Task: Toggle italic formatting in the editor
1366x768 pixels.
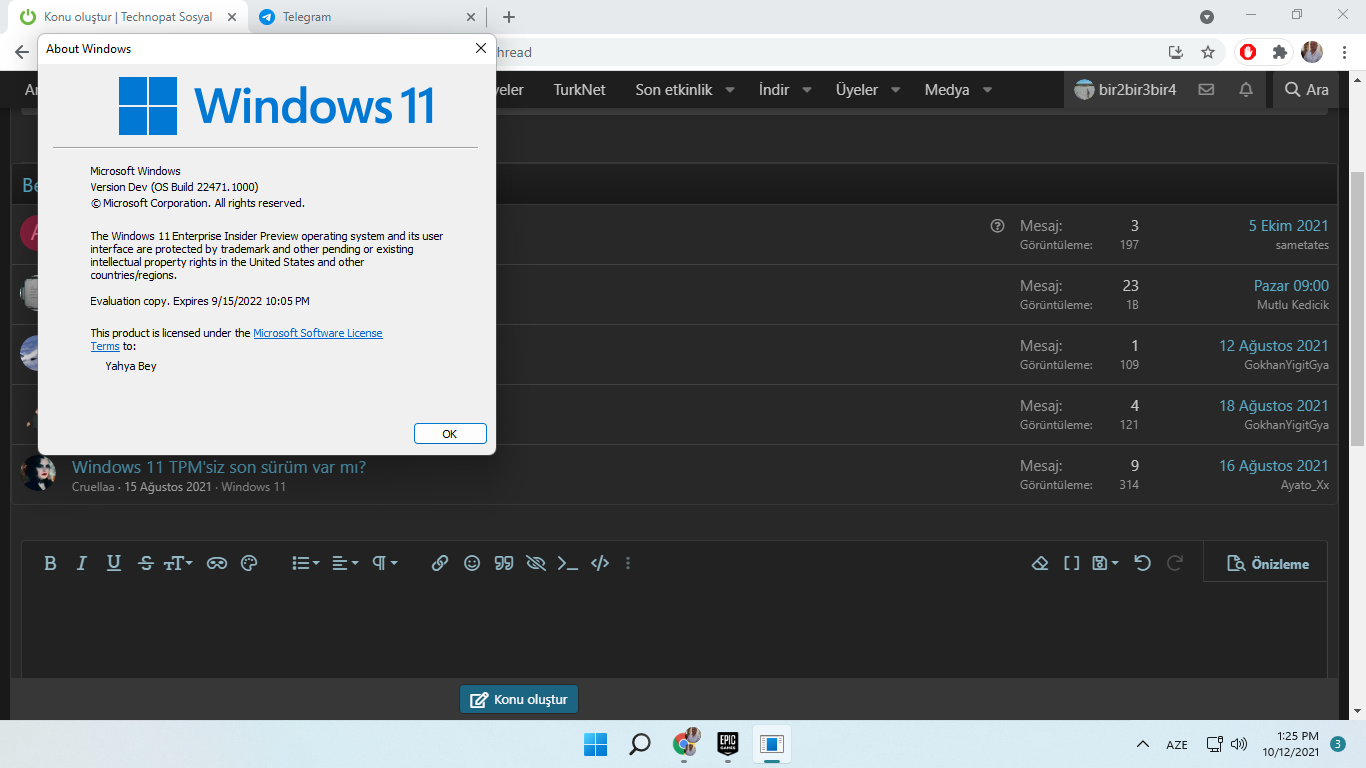Action: [x=82, y=563]
